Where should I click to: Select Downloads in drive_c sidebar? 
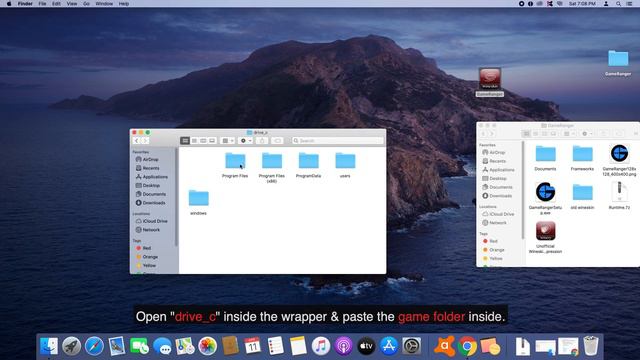click(x=153, y=203)
